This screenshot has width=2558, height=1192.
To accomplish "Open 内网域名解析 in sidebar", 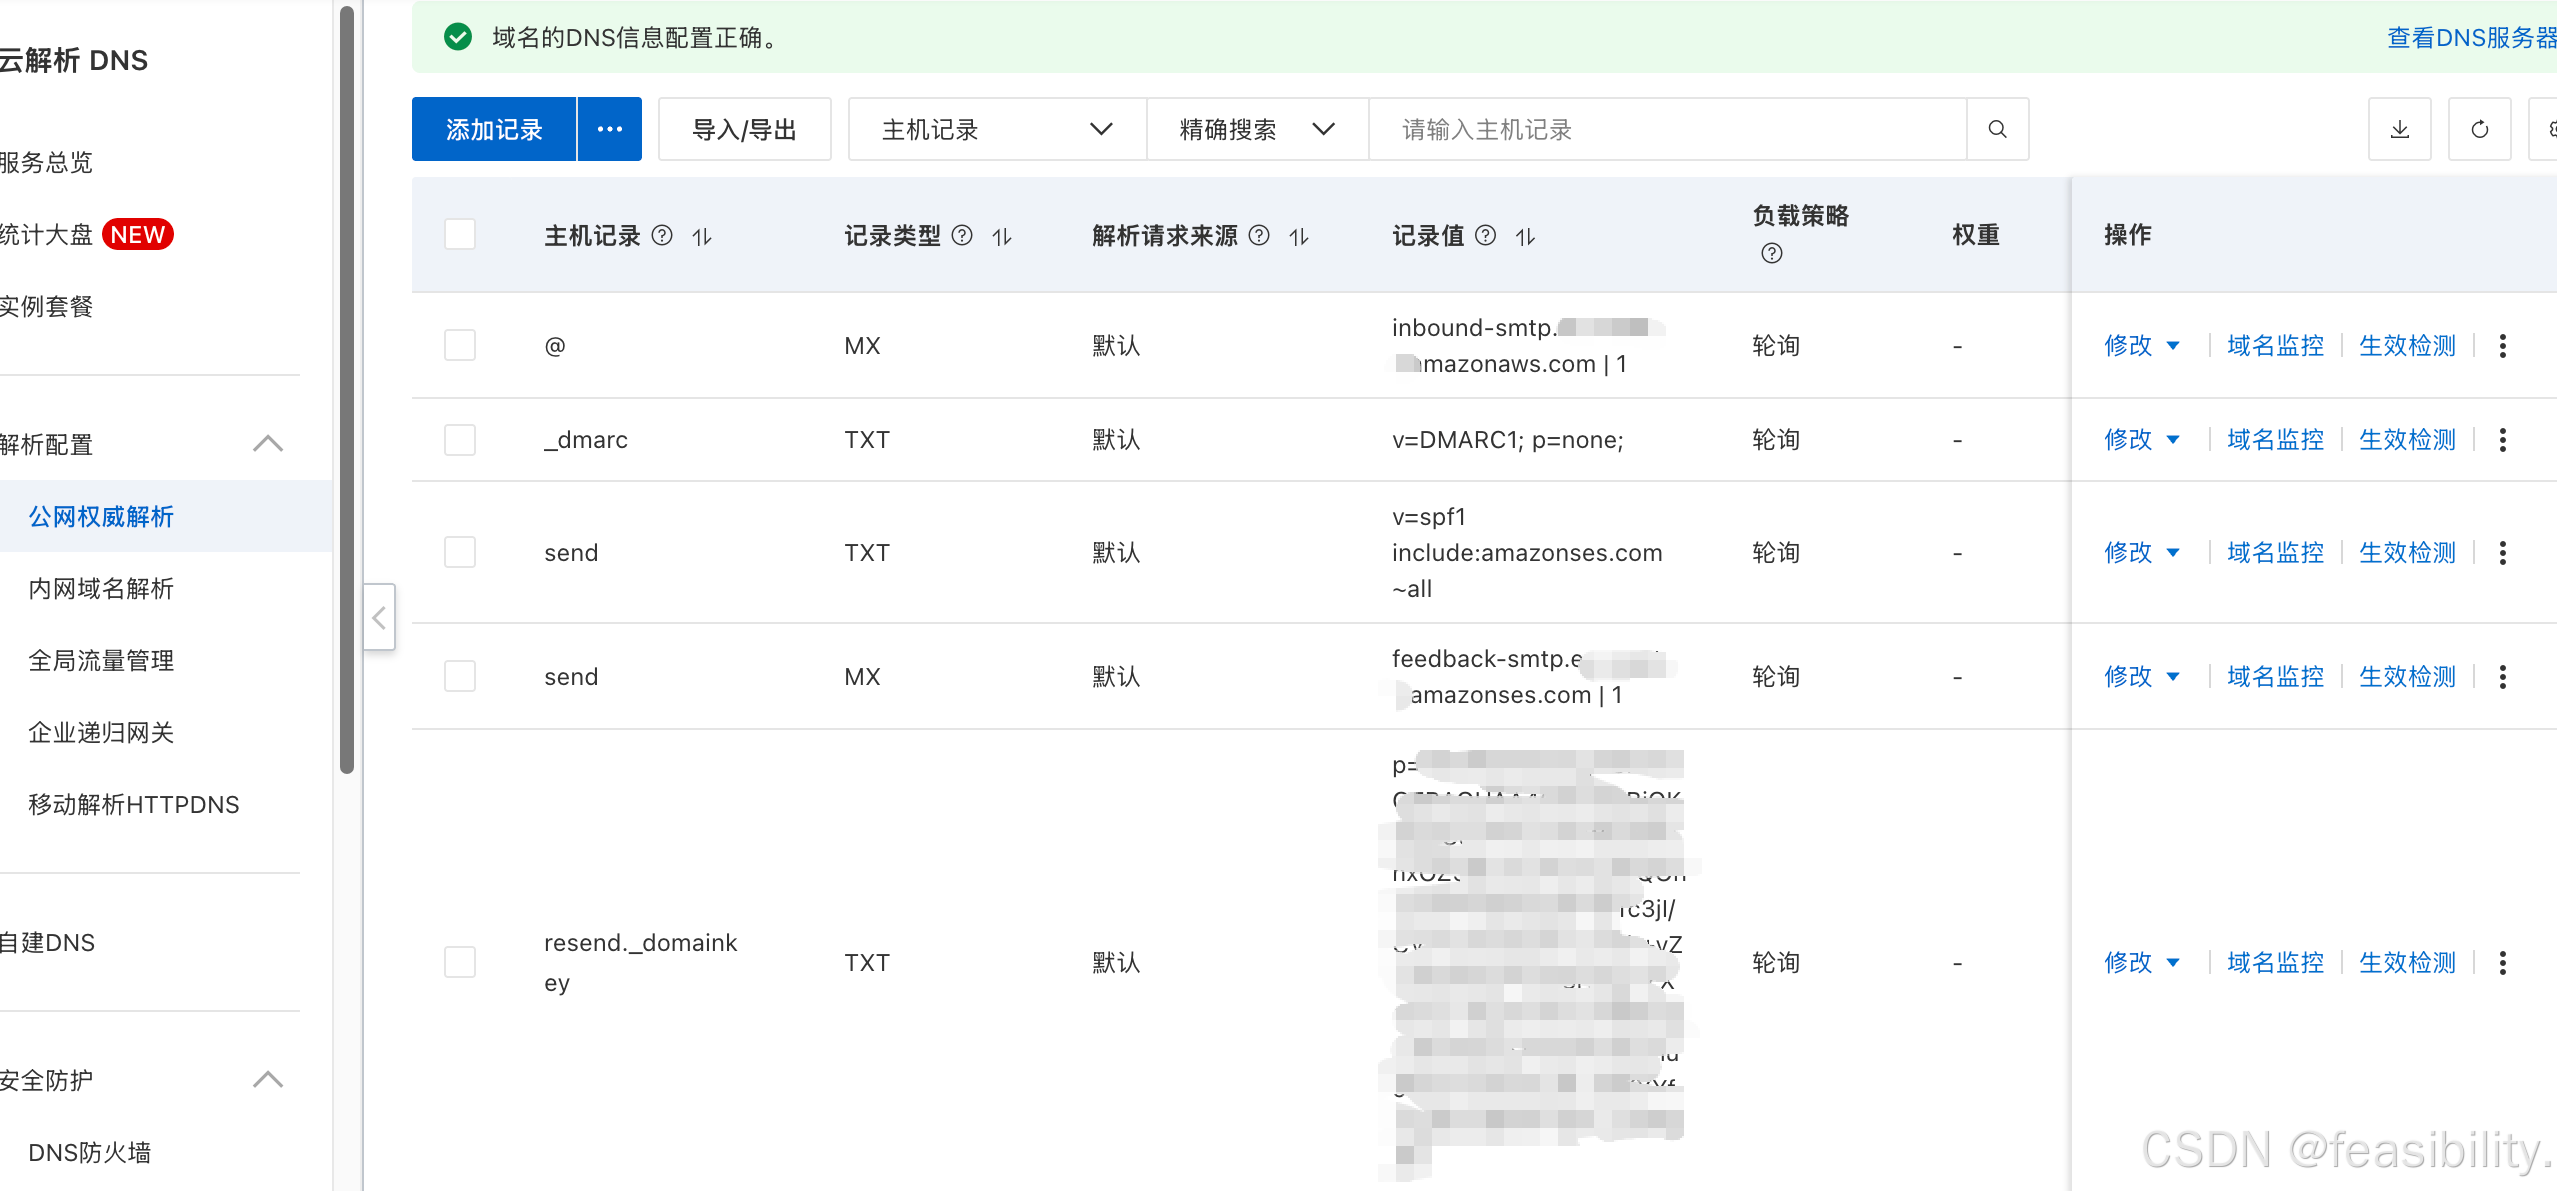I will coord(101,588).
